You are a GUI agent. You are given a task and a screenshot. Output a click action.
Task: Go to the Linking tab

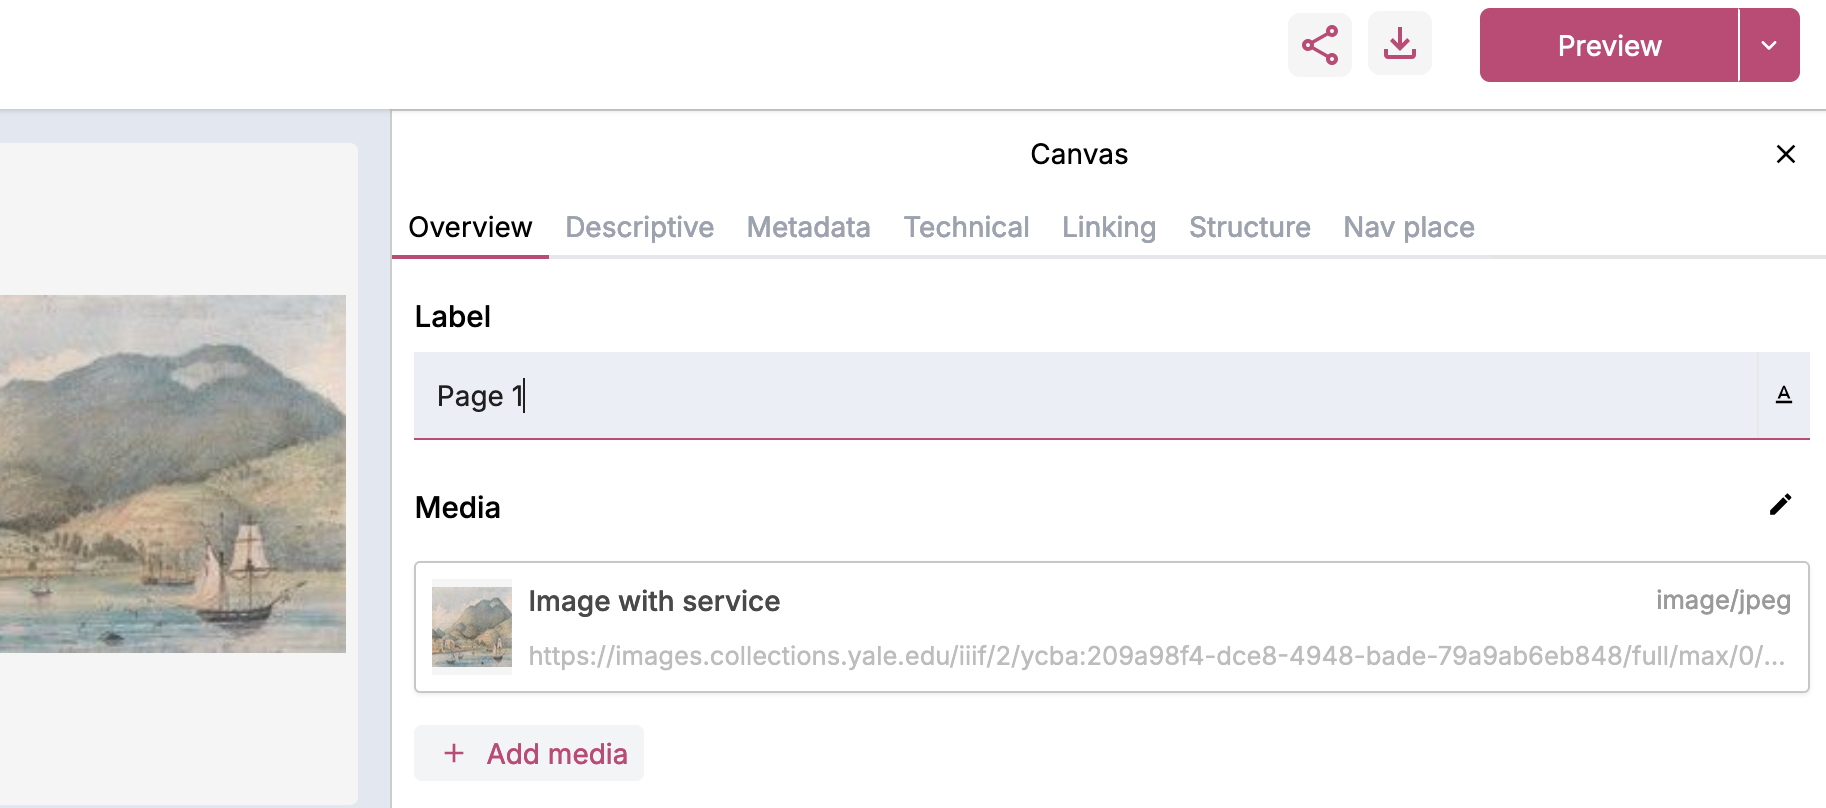point(1108,228)
